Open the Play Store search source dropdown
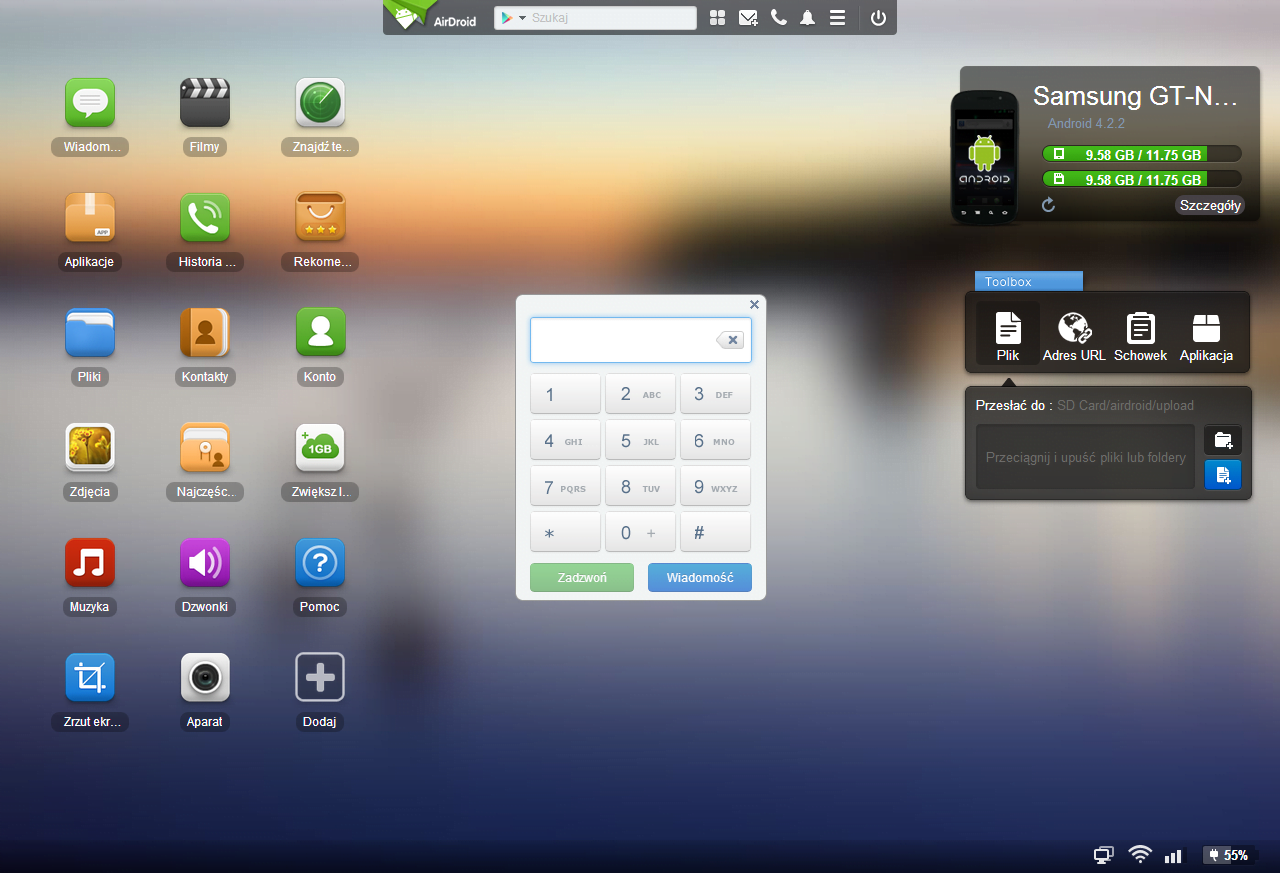The width and height of the screenshot is (1280, 873). coord(514,18)
